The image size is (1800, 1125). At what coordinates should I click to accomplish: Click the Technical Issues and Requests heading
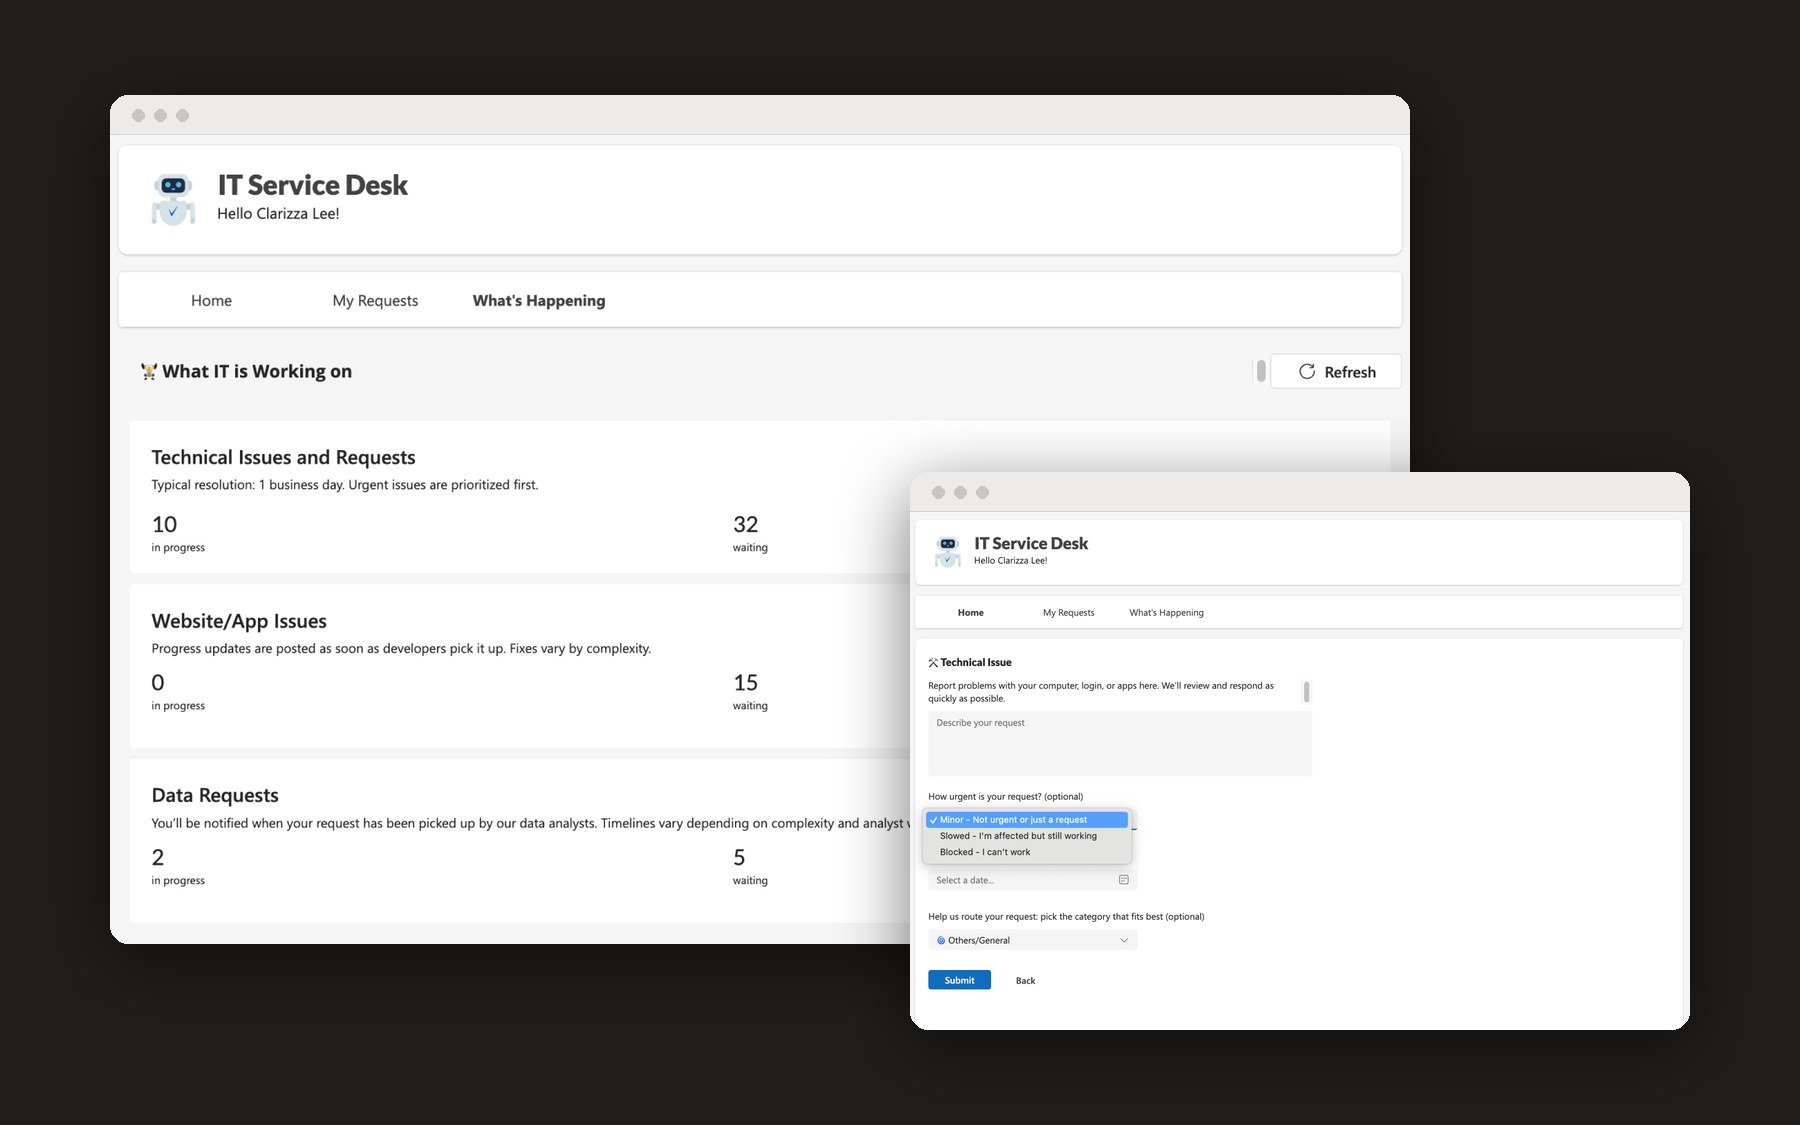[x=283, y=457]
